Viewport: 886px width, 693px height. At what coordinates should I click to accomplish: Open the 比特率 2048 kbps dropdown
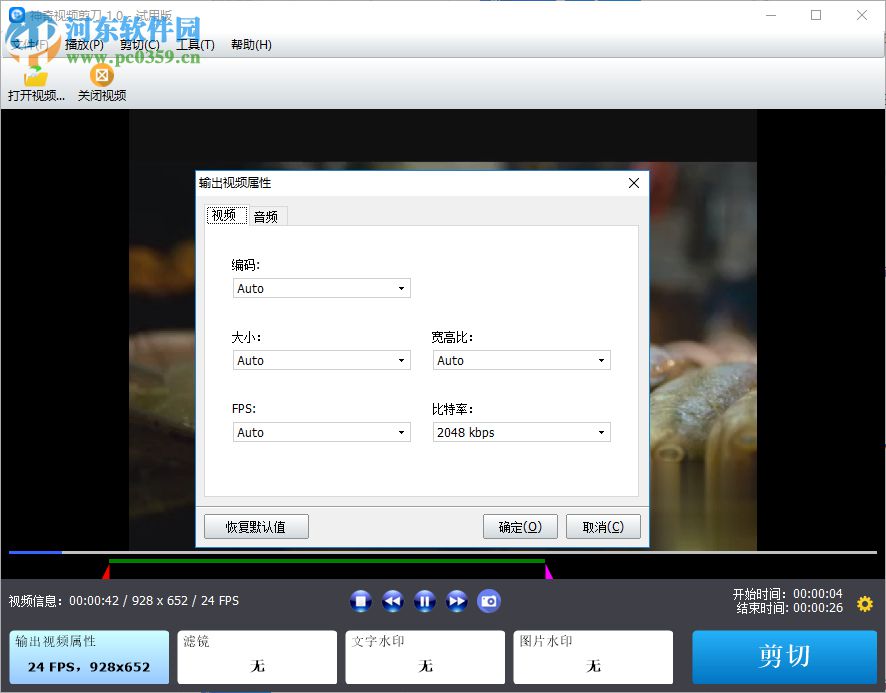[x=522, y=432]
